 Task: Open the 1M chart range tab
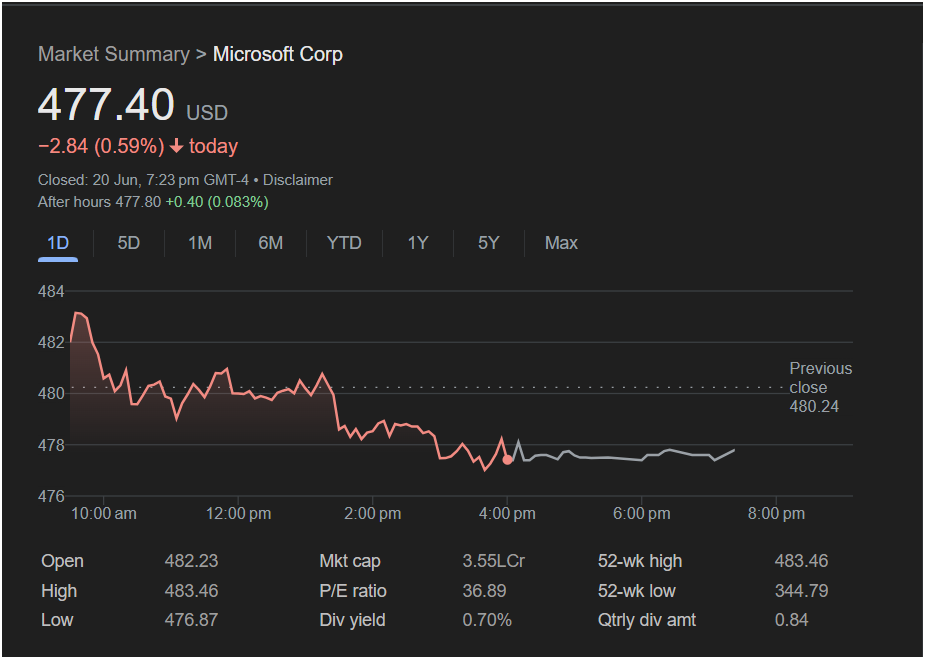[200, 243]
